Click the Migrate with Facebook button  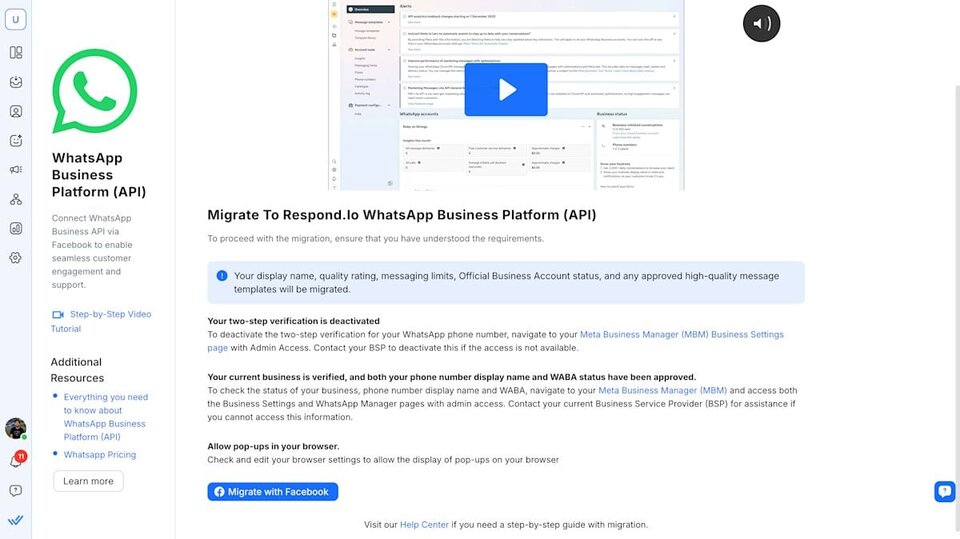pos(272,492)
